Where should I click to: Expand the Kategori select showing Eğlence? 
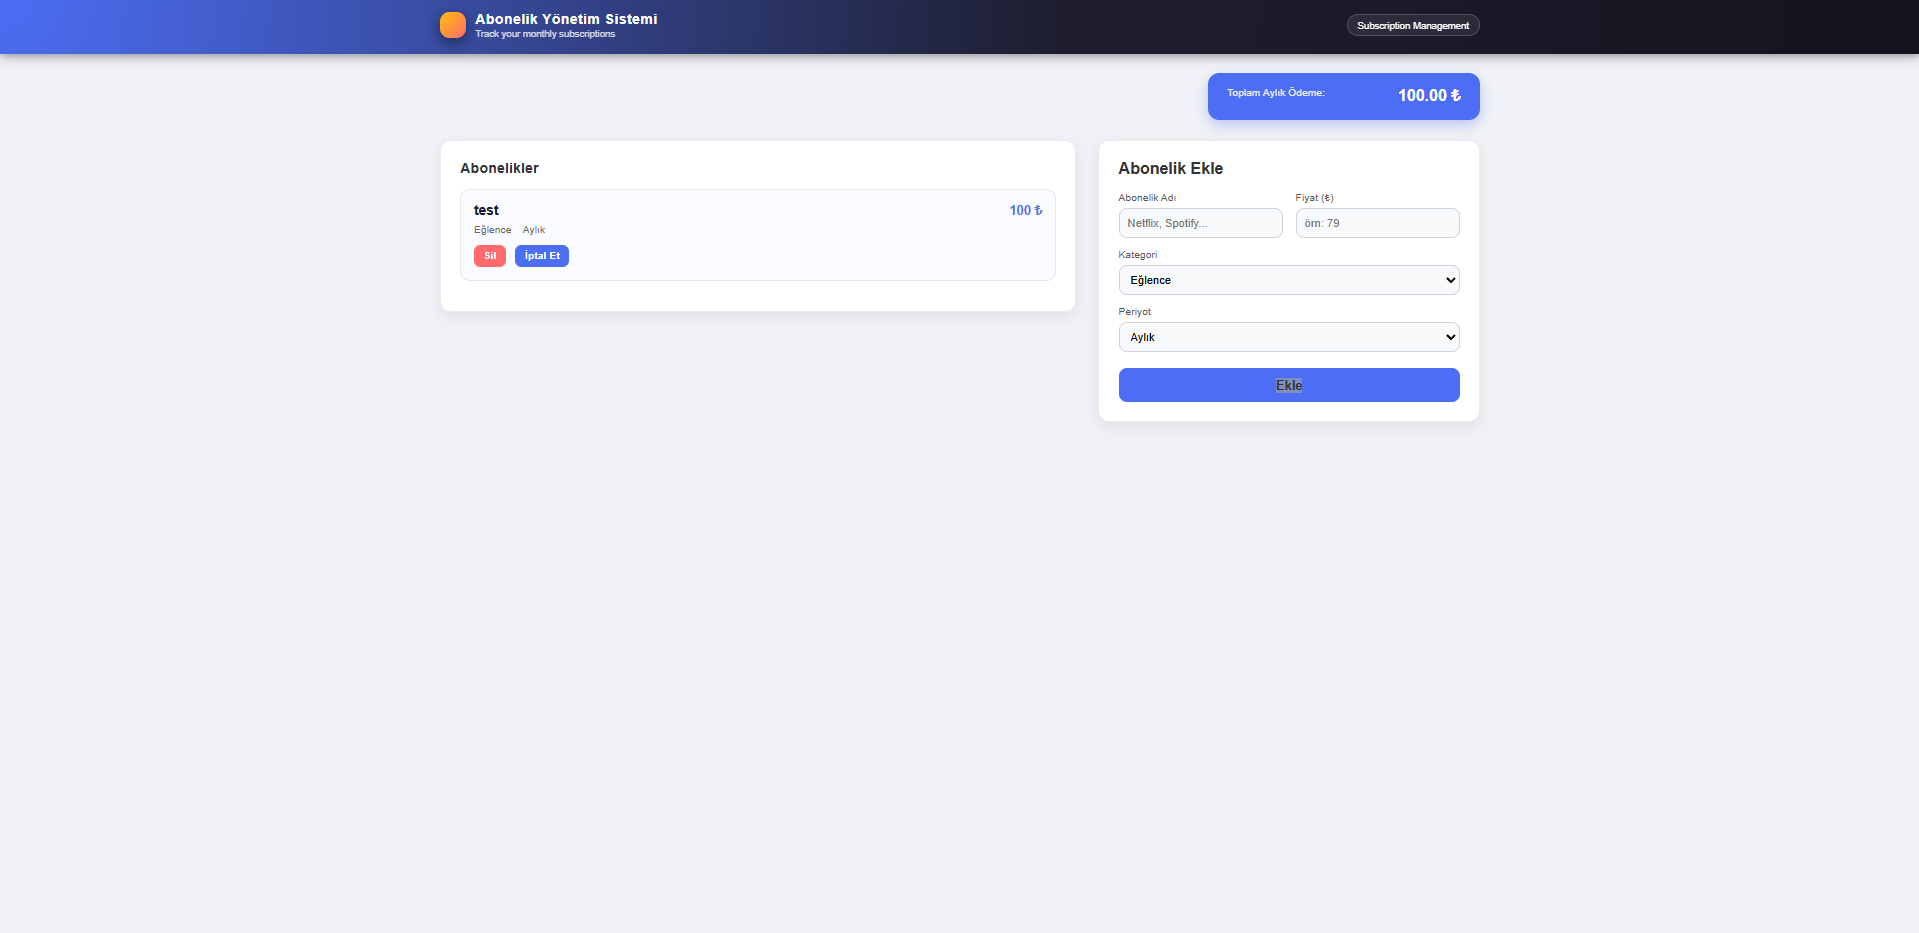(1288, 280)
